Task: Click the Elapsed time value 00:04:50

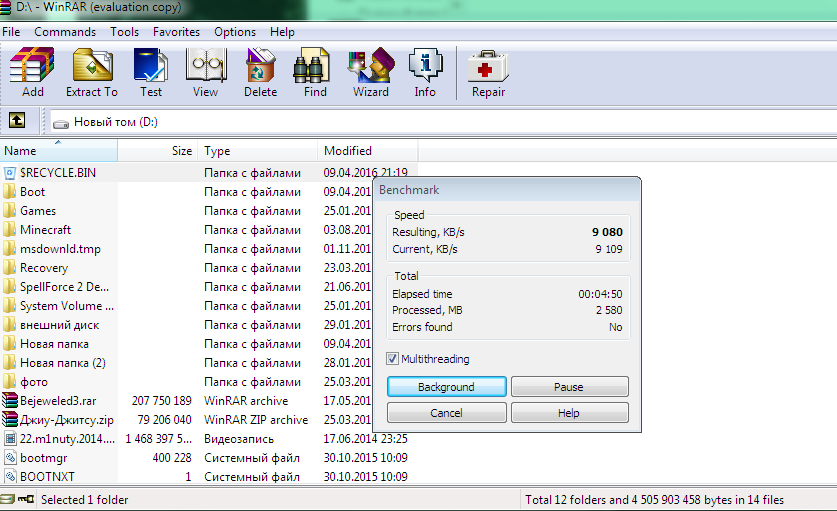Action: pos(600,294)
